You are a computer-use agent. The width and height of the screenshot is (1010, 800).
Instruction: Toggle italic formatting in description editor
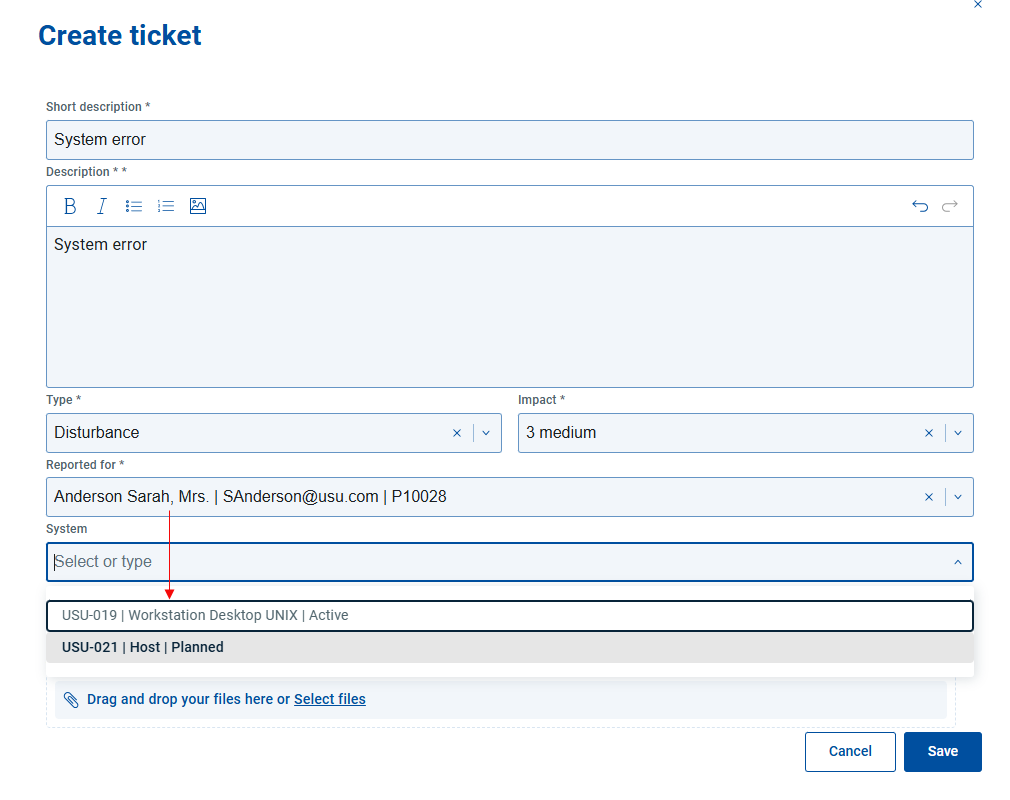coord(101,206)
